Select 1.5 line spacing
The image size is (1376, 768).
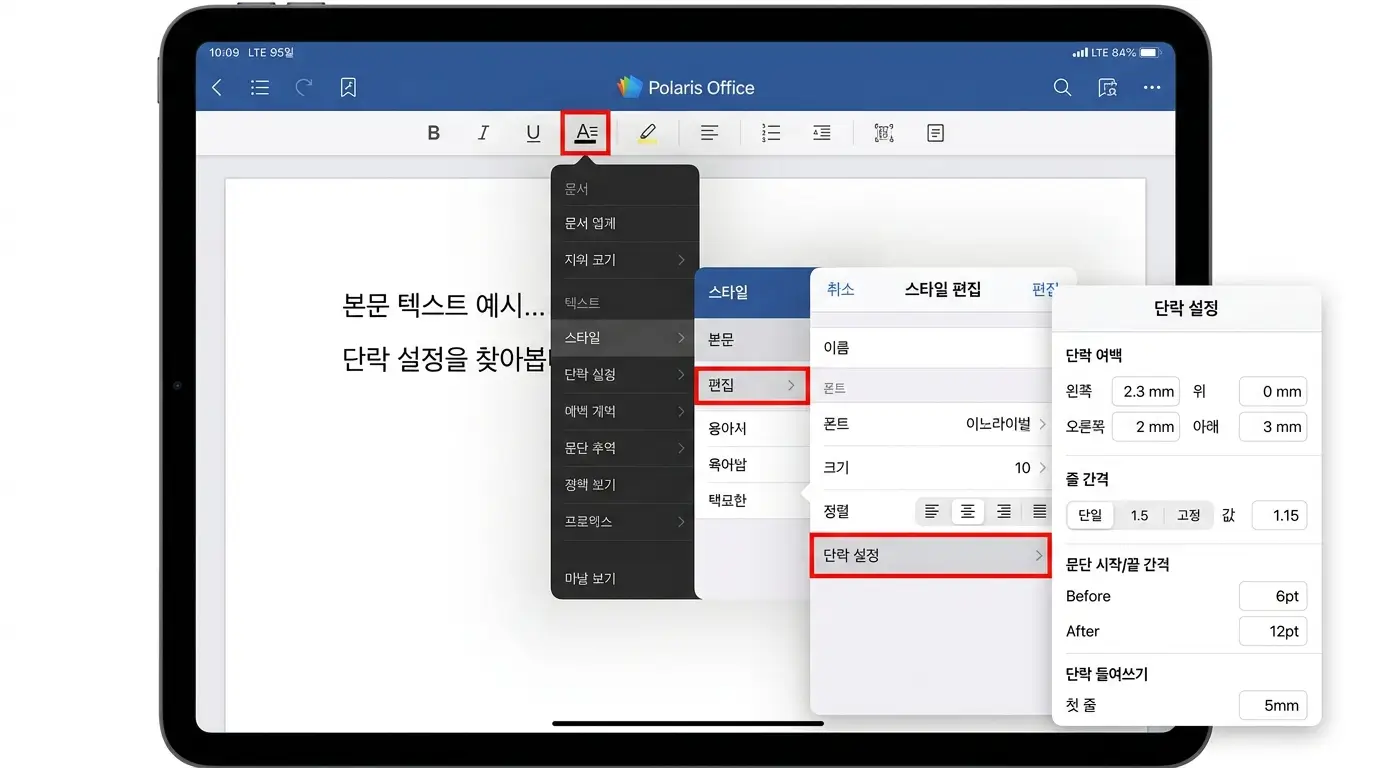(1139, 516)
